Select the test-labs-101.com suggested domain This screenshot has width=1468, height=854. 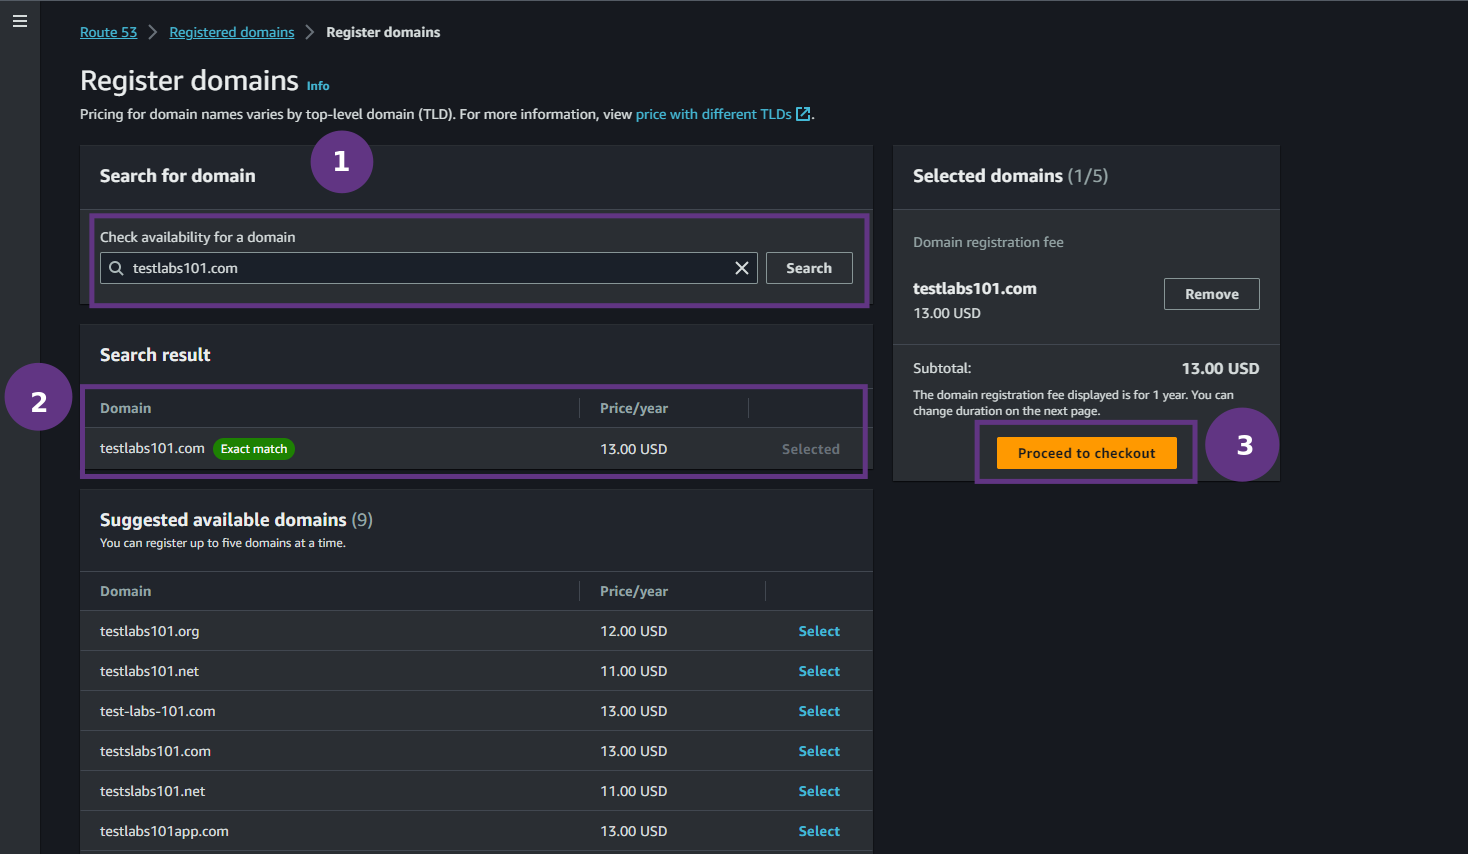(x=819, y=711)
